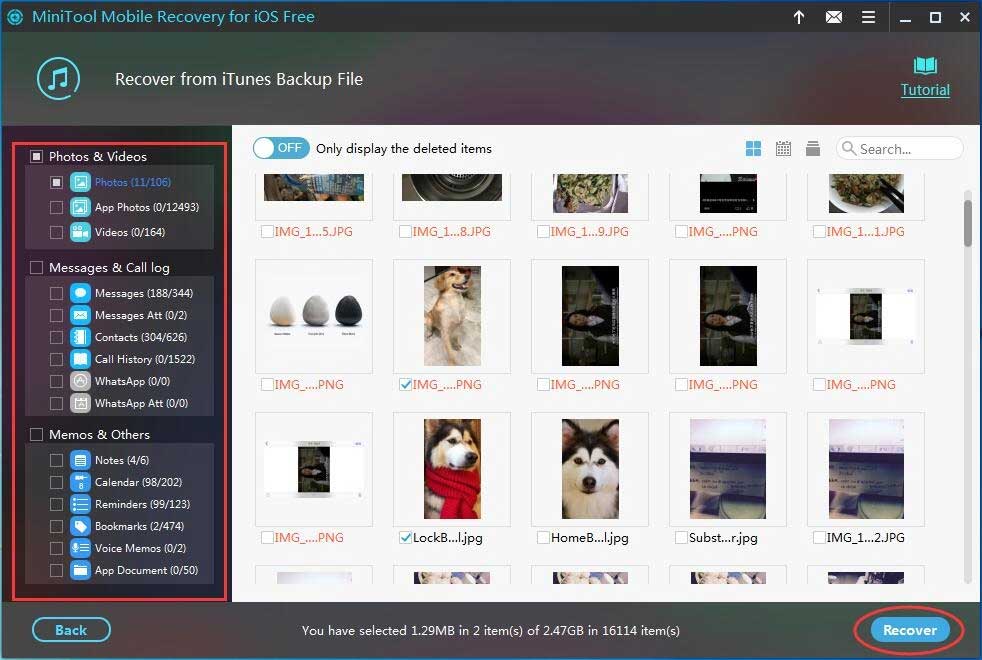Viewport: 982px width, 660px height.
Task: Click the Search input field
Action: click(899, 149)
